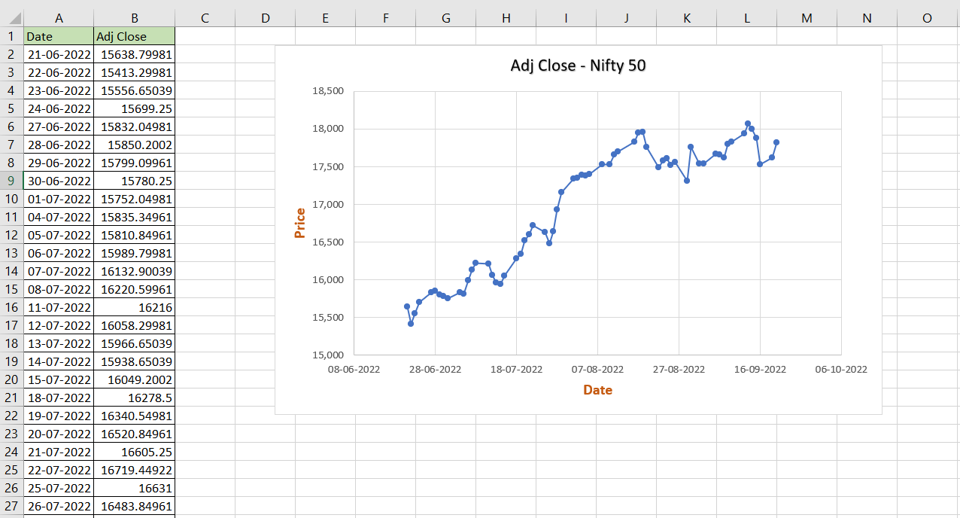Select the Price vertical axis title
The image size is (960, 518).
(x=299, y=223)
